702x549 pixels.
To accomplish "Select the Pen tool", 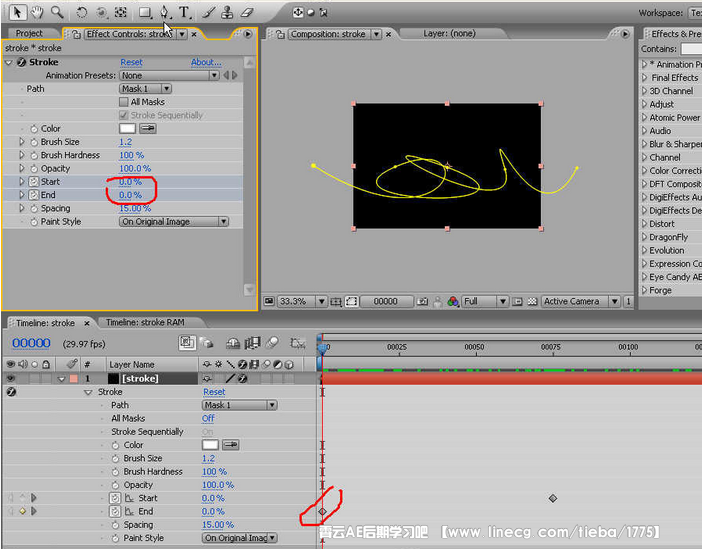I will pos(164,12).
